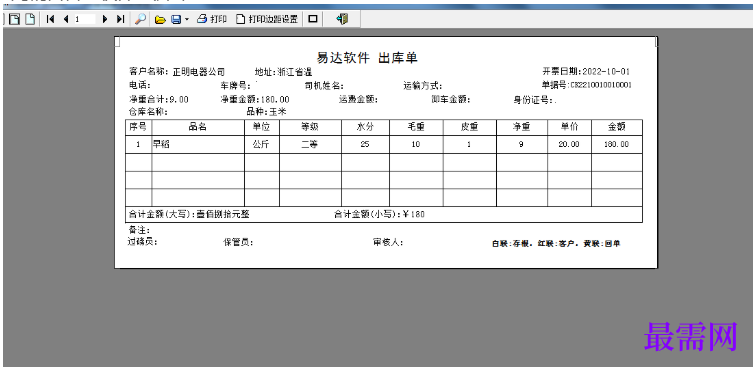Click customer name 正明电器公司
756x368 pixels.
(x=199, y=72)
